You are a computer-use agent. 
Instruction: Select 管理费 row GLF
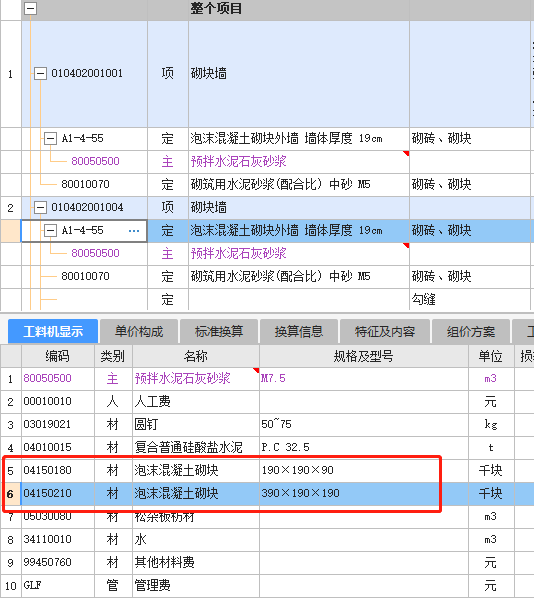[267, 586]
